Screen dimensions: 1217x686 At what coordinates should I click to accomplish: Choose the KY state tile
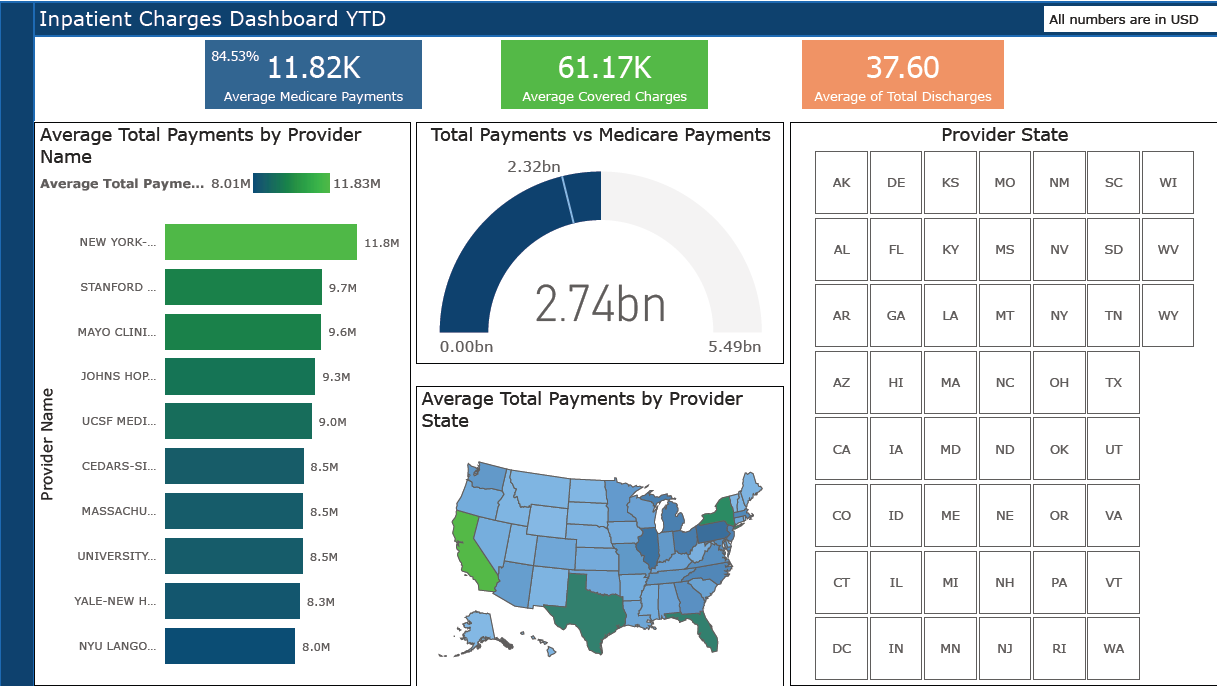coord(950,249)
